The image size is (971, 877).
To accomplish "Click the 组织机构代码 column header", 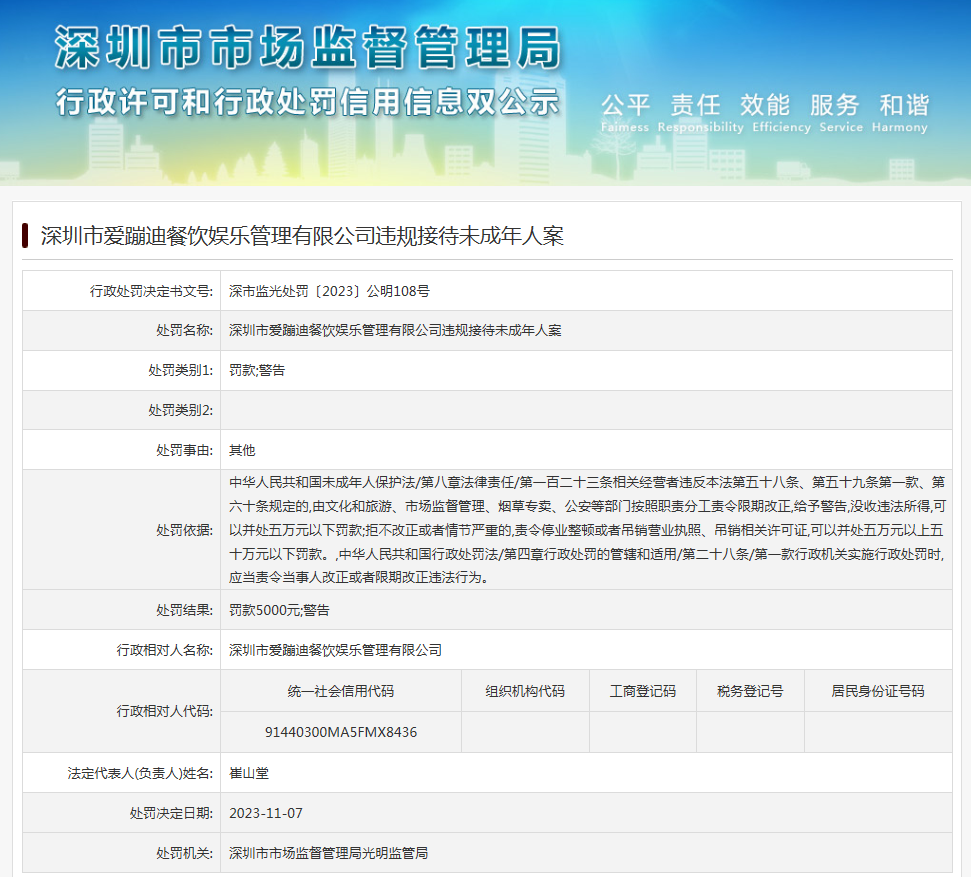I will click(525, 691).
